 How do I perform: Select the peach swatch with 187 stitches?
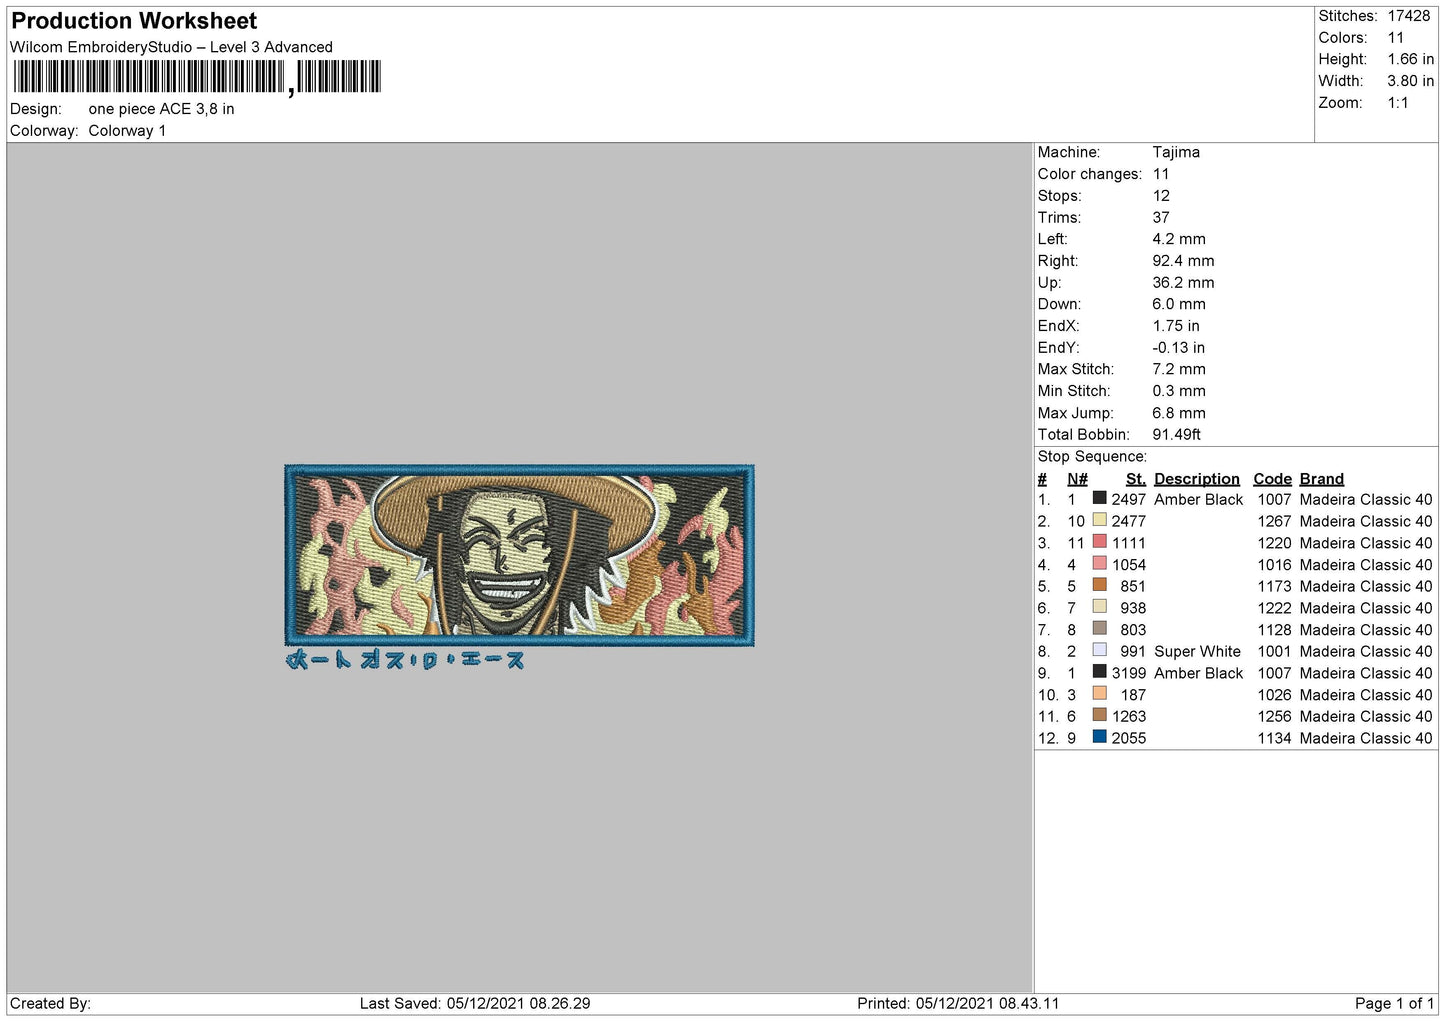click(1100, 693)
